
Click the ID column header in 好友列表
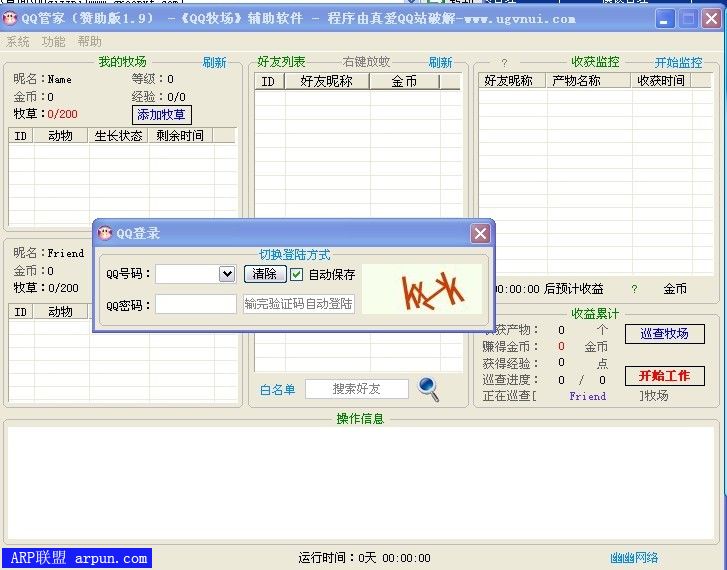(x=269, y=81)
